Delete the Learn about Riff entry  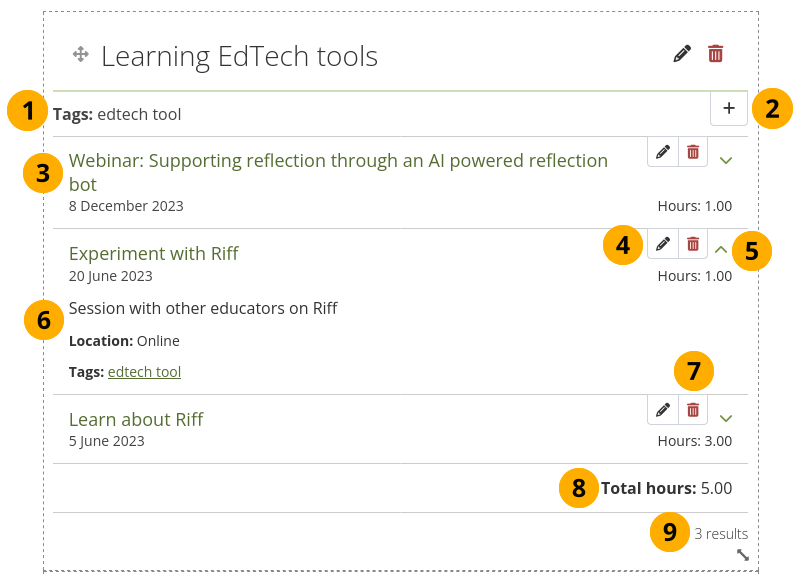pyautogui.click(x=693, y=410)
